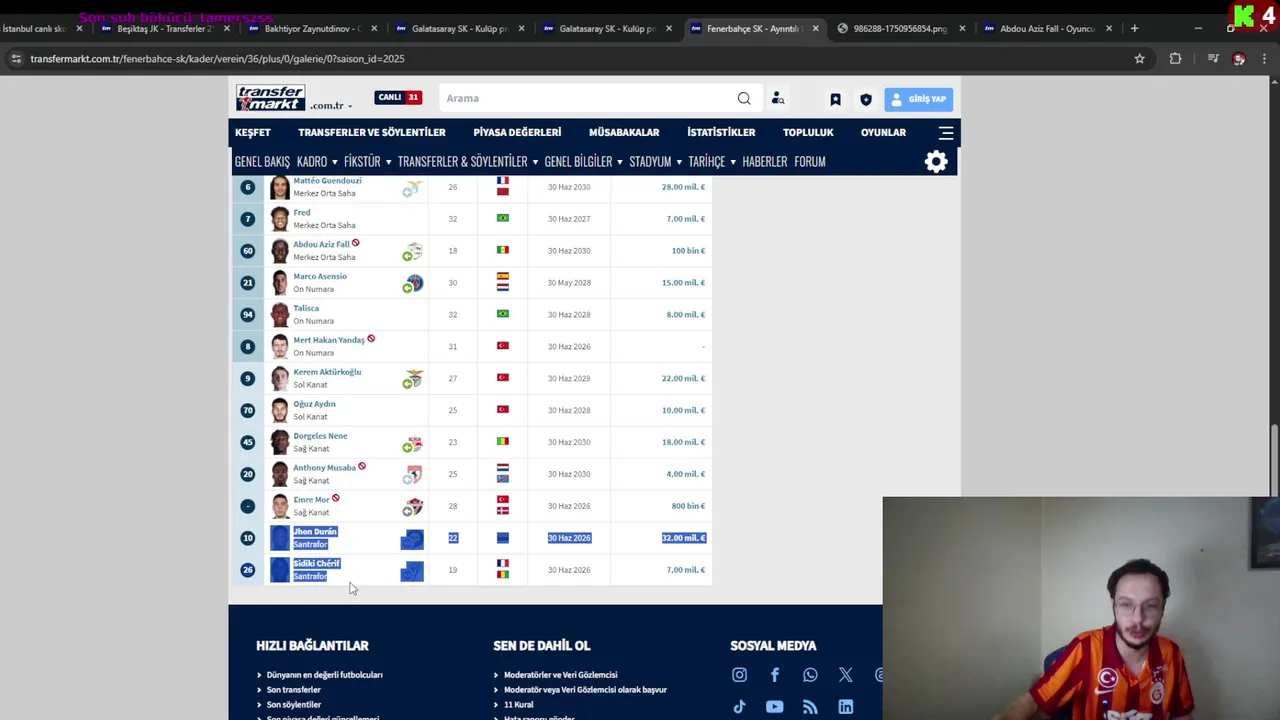Click the GİRİŞ YAP button
This screenshot has height=720, width=1280.
(918, 99)
